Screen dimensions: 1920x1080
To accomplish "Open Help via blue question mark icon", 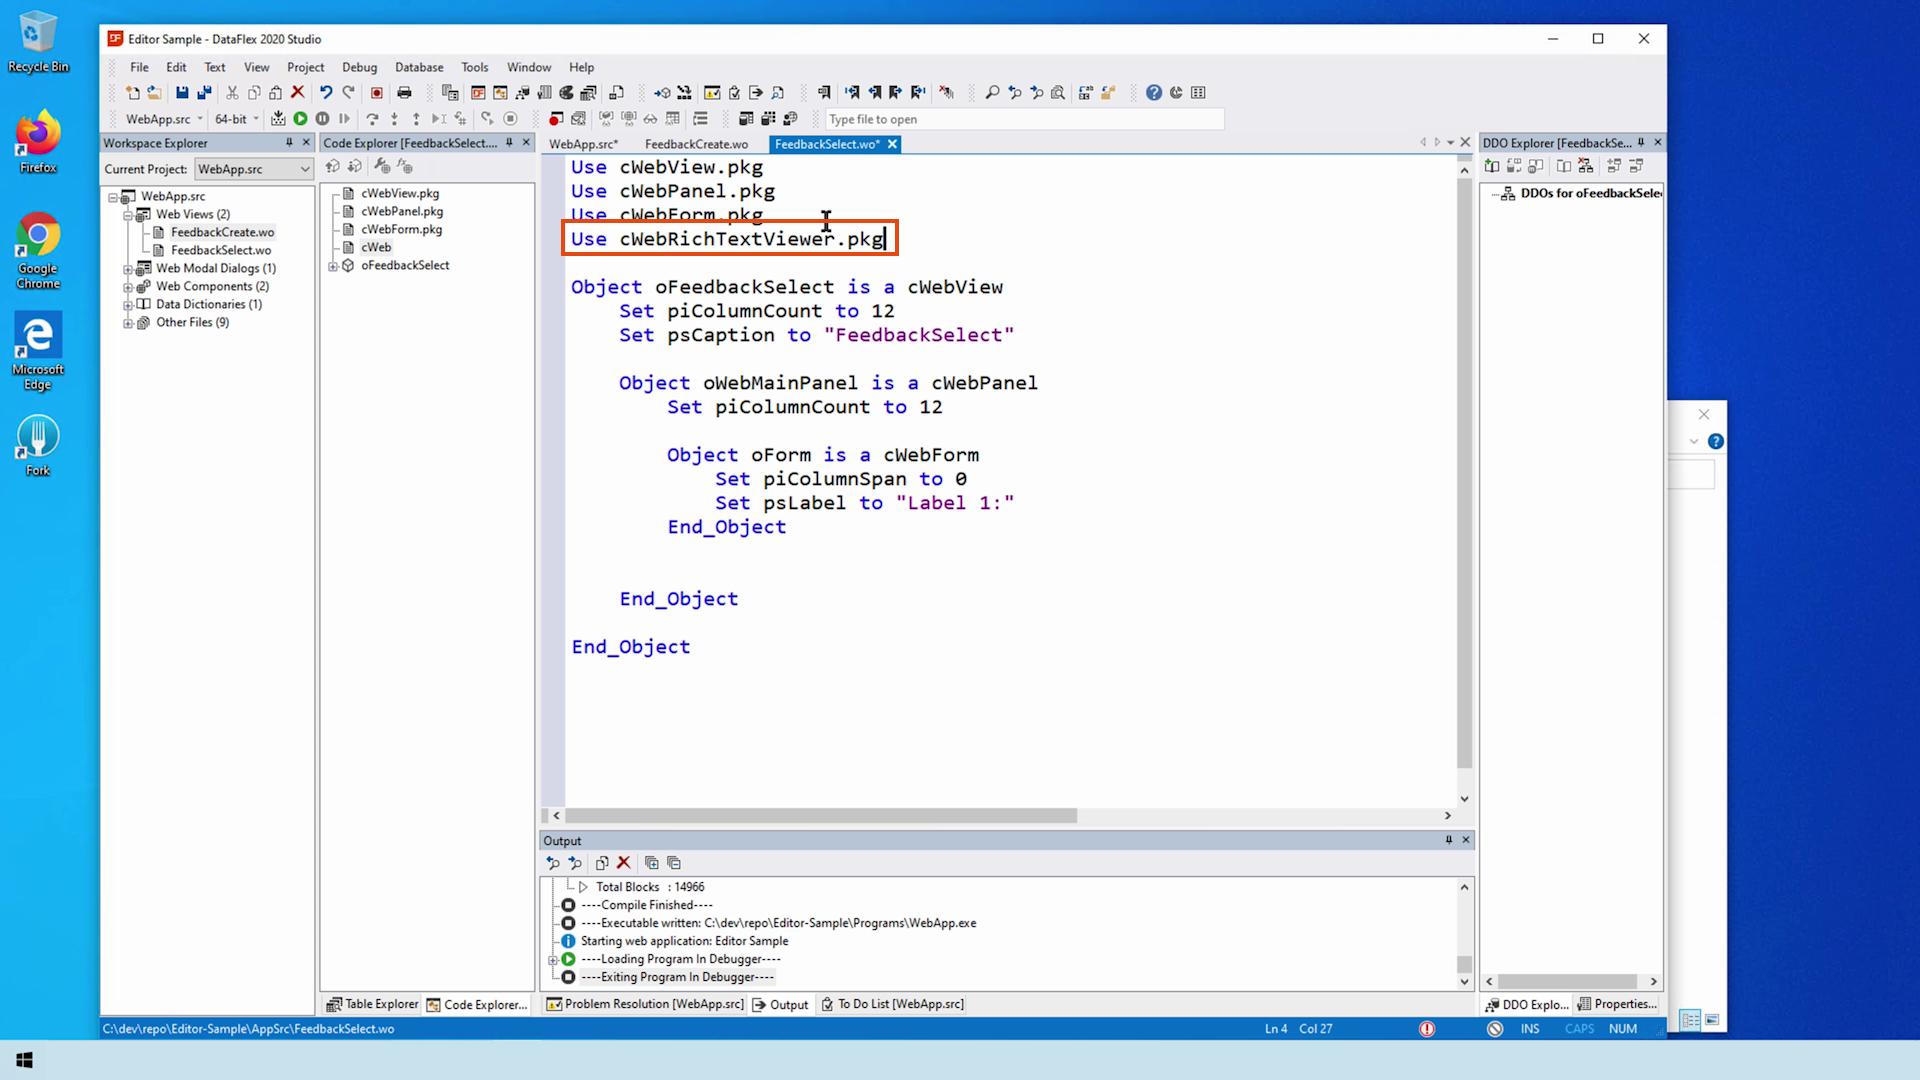I will [x=1153, y=93].
